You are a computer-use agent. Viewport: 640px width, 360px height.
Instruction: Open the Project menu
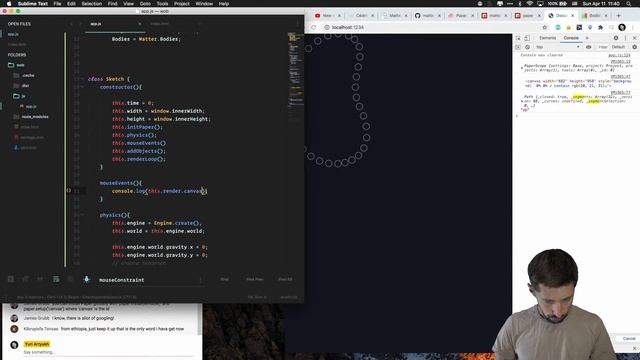click(182, 4)
